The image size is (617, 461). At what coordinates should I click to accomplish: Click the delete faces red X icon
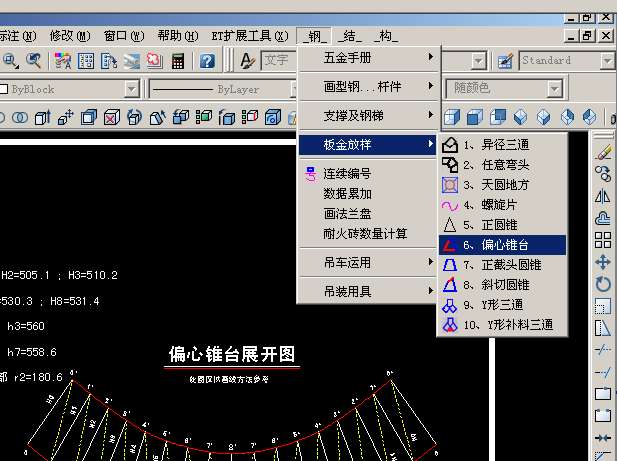point(112,117)
